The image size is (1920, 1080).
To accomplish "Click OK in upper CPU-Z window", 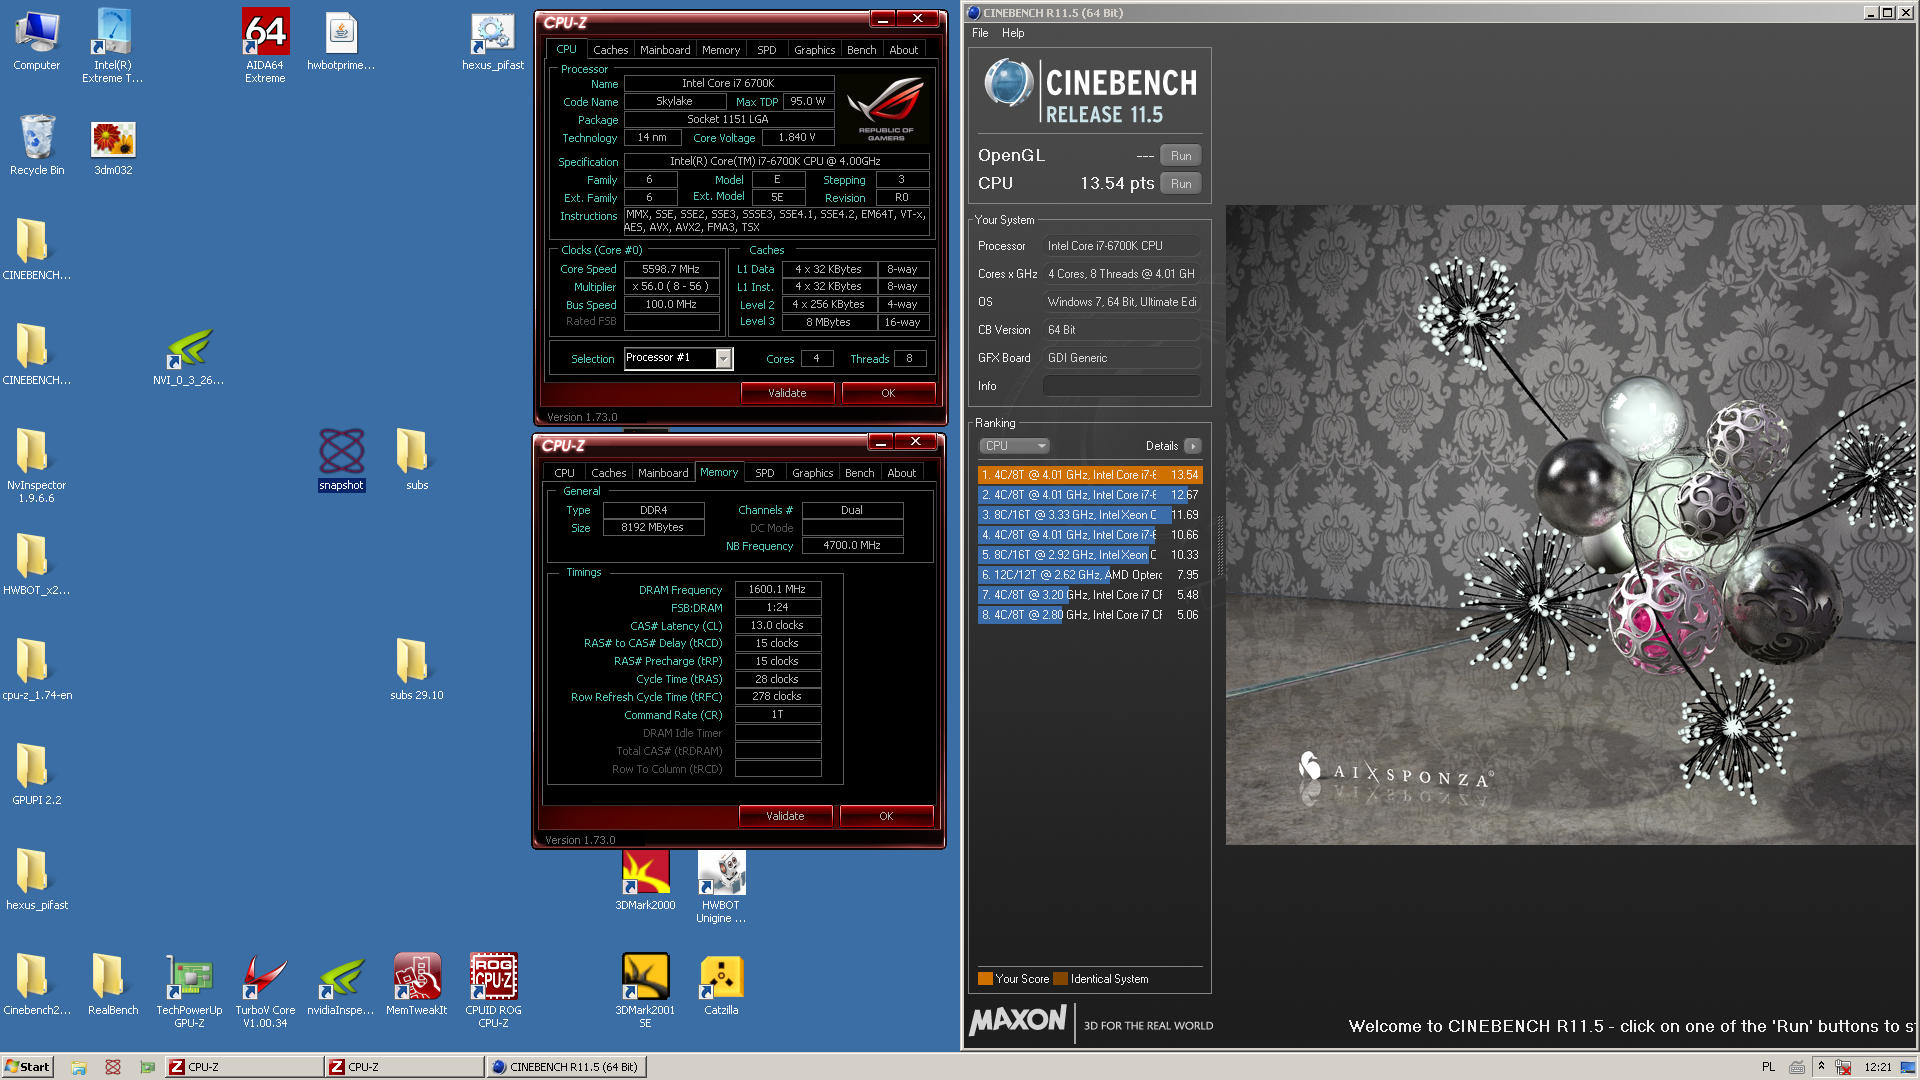I will [x=888, y=393].
